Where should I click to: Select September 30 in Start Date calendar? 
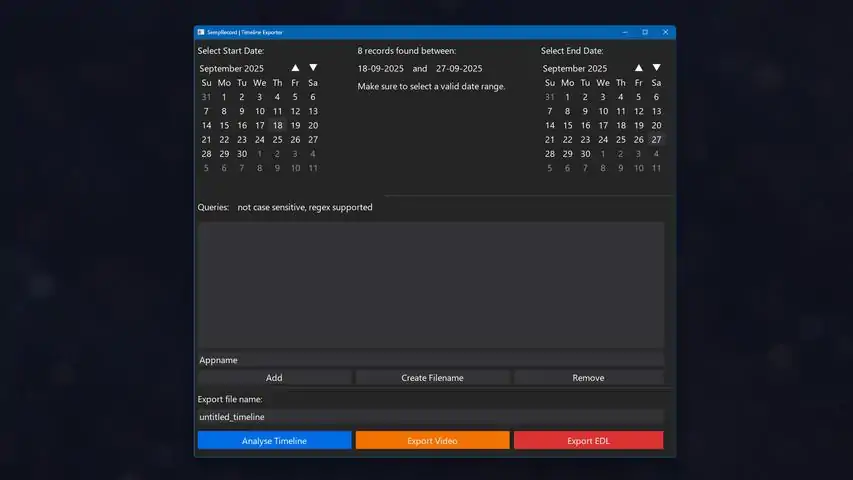coord(242,153)
